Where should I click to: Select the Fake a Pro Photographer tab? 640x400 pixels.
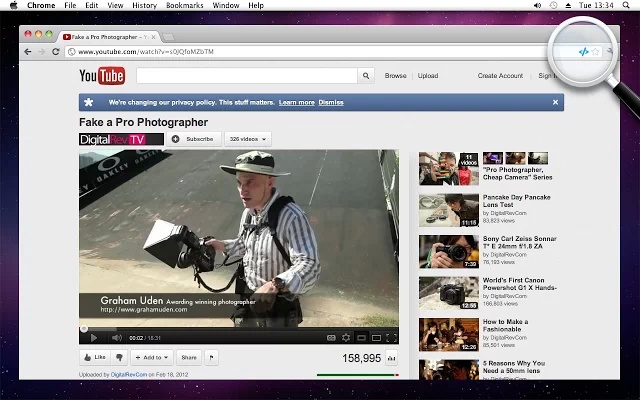pos(109,37)
